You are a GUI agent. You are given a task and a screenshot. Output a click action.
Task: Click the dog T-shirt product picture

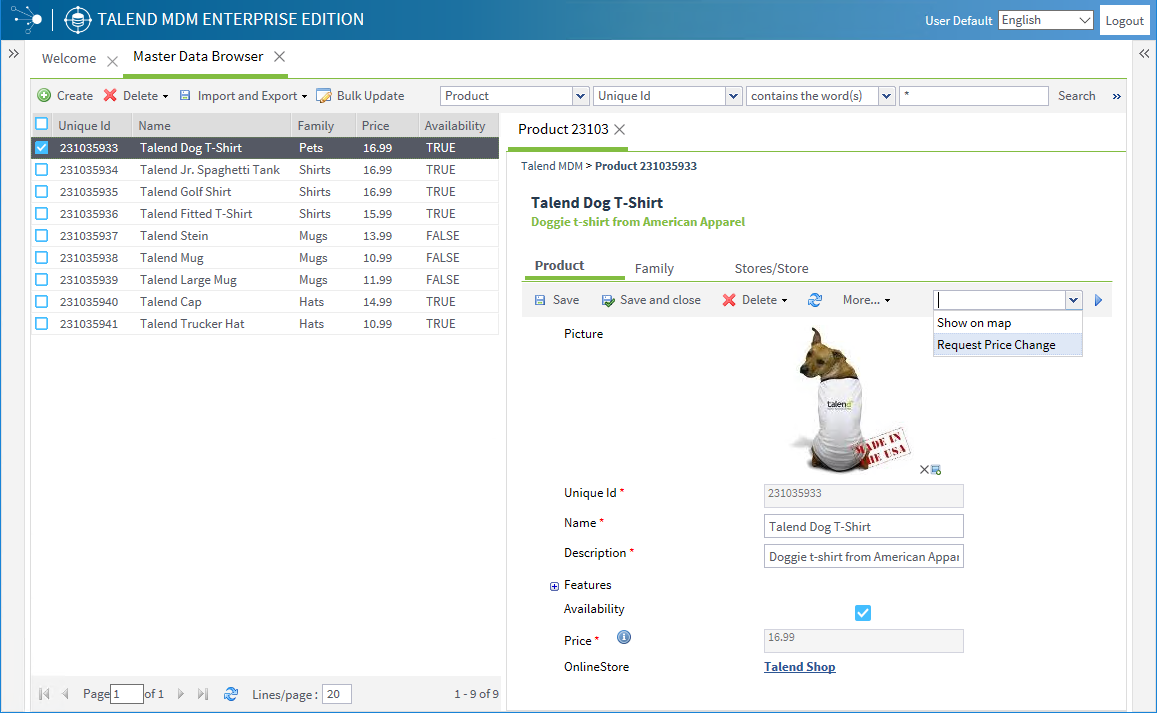pyautogui.click(x=849, y=400)
